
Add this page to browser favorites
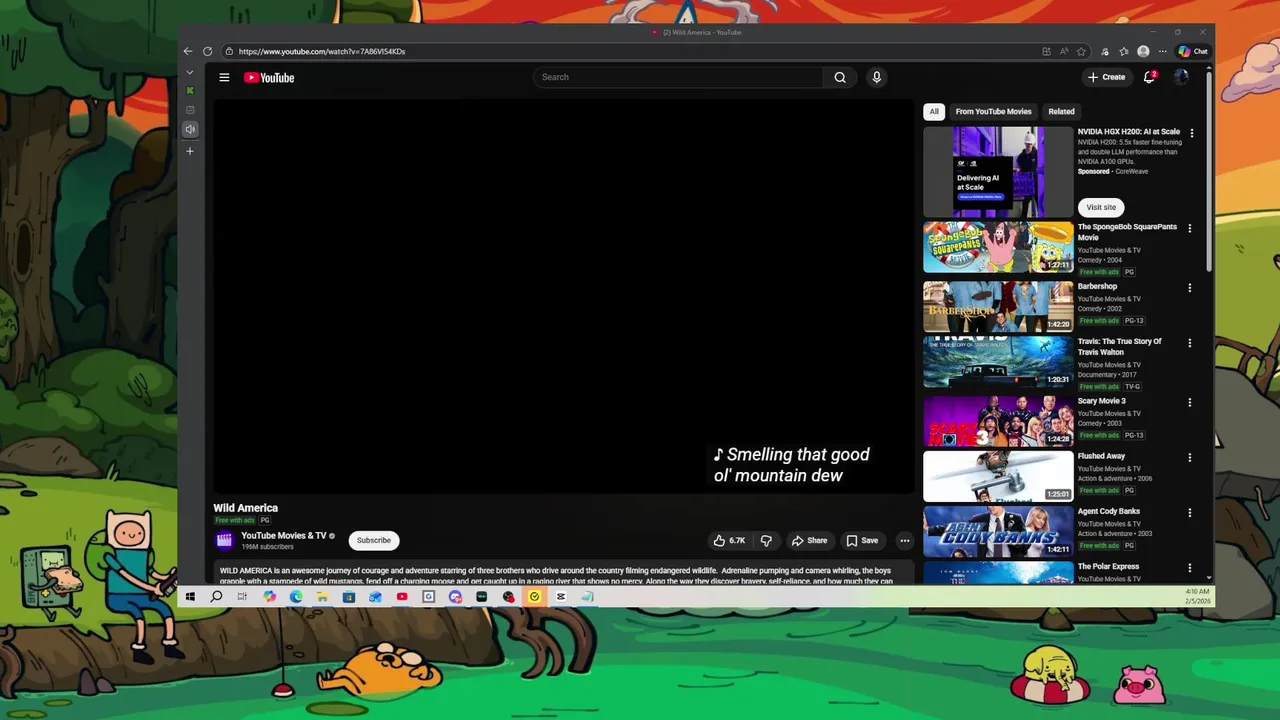pyautogui.click(x=1081, y=51)
